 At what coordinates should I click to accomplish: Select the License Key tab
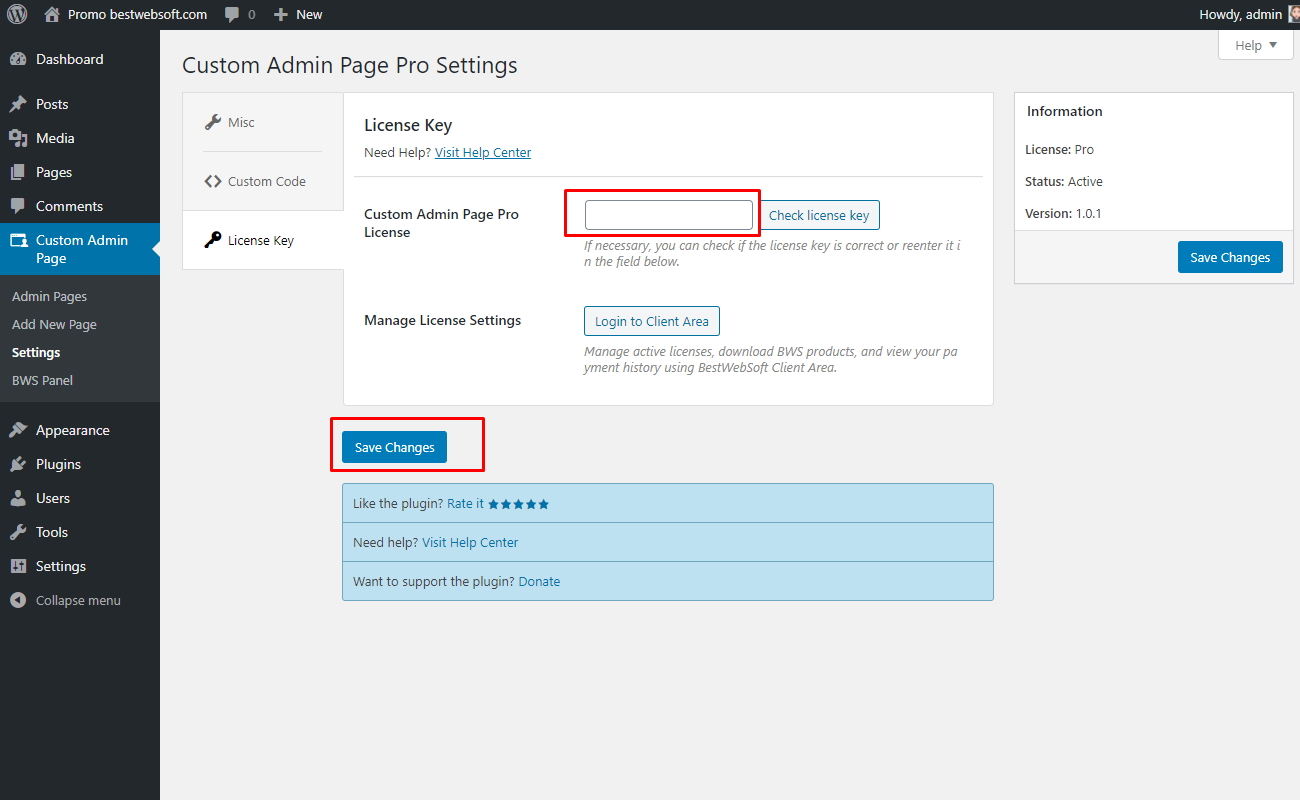pyautogui.click(x=263, y=240)
